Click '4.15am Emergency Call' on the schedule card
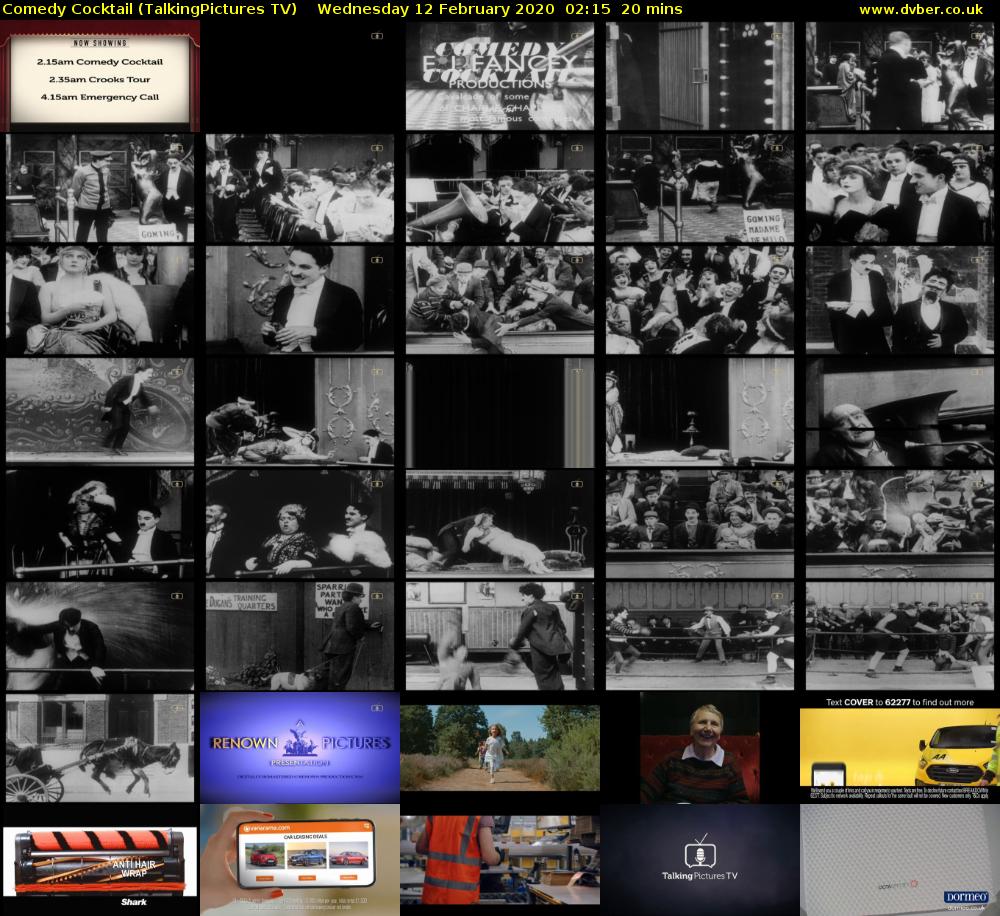 pos(99,97)
